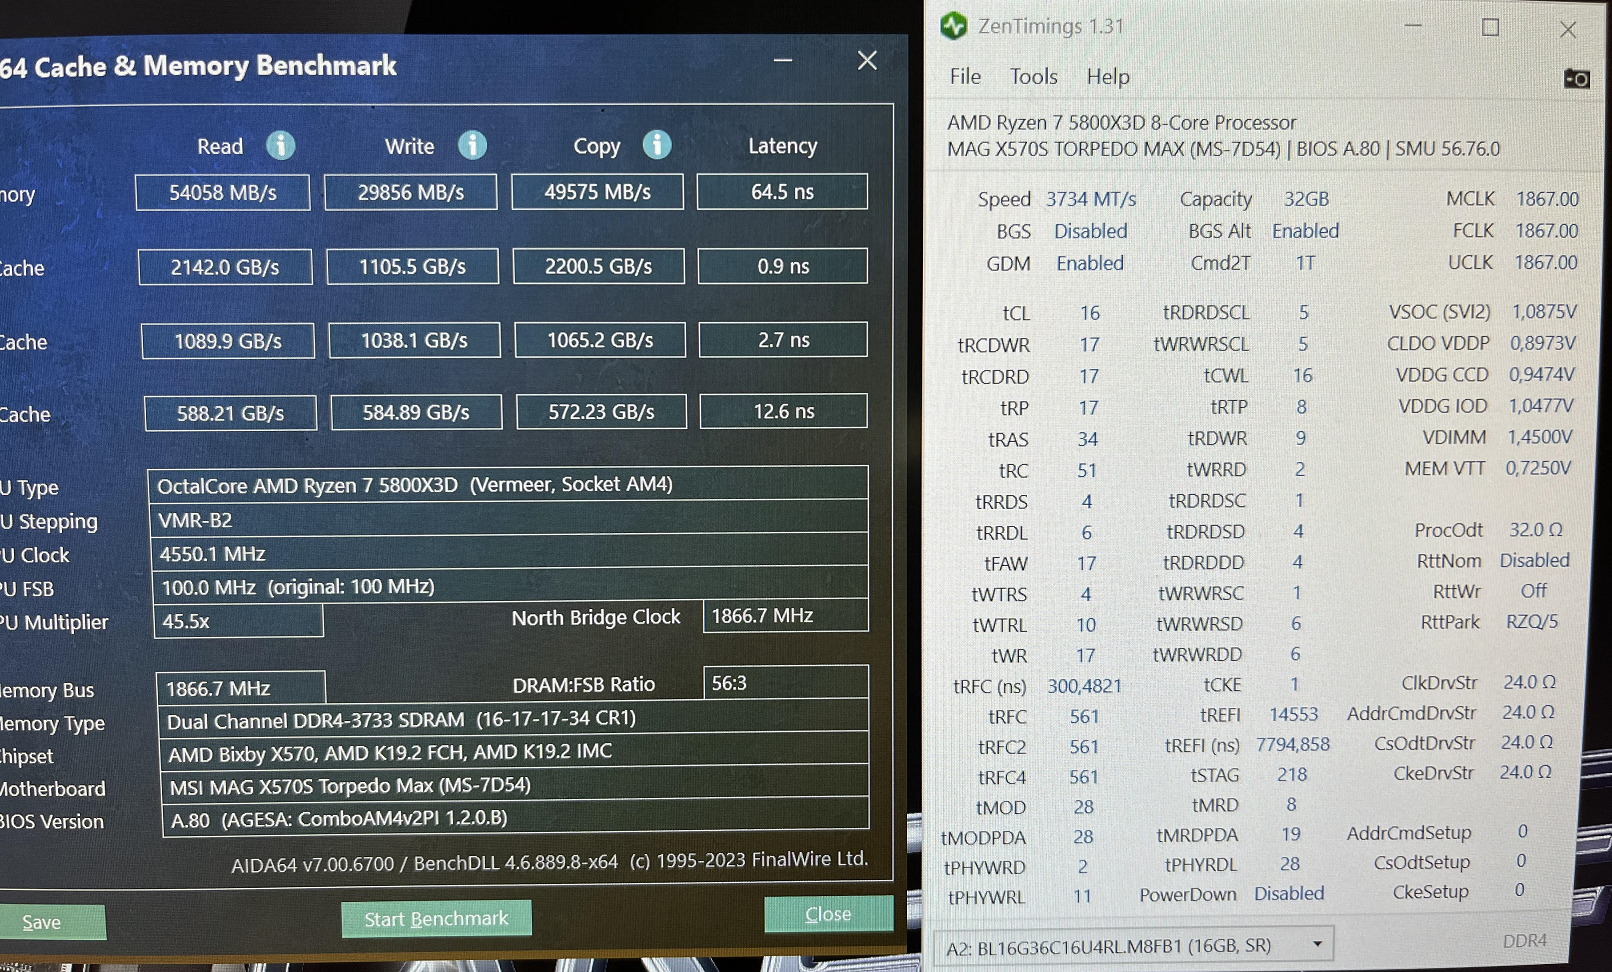Select the memory read value 54058 MB/s
Viewport: 1612px width, 972px height.
click(223, 193)
